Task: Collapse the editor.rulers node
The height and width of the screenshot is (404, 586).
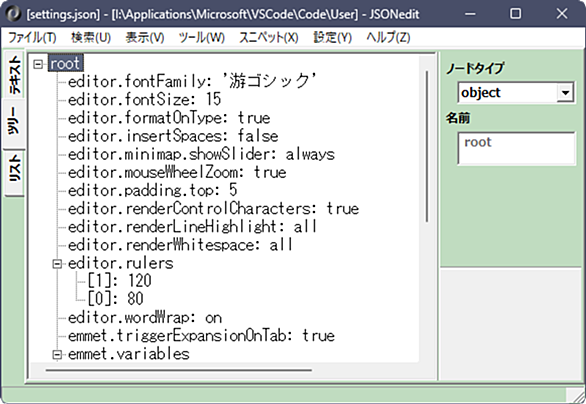Action: [57, 264]
